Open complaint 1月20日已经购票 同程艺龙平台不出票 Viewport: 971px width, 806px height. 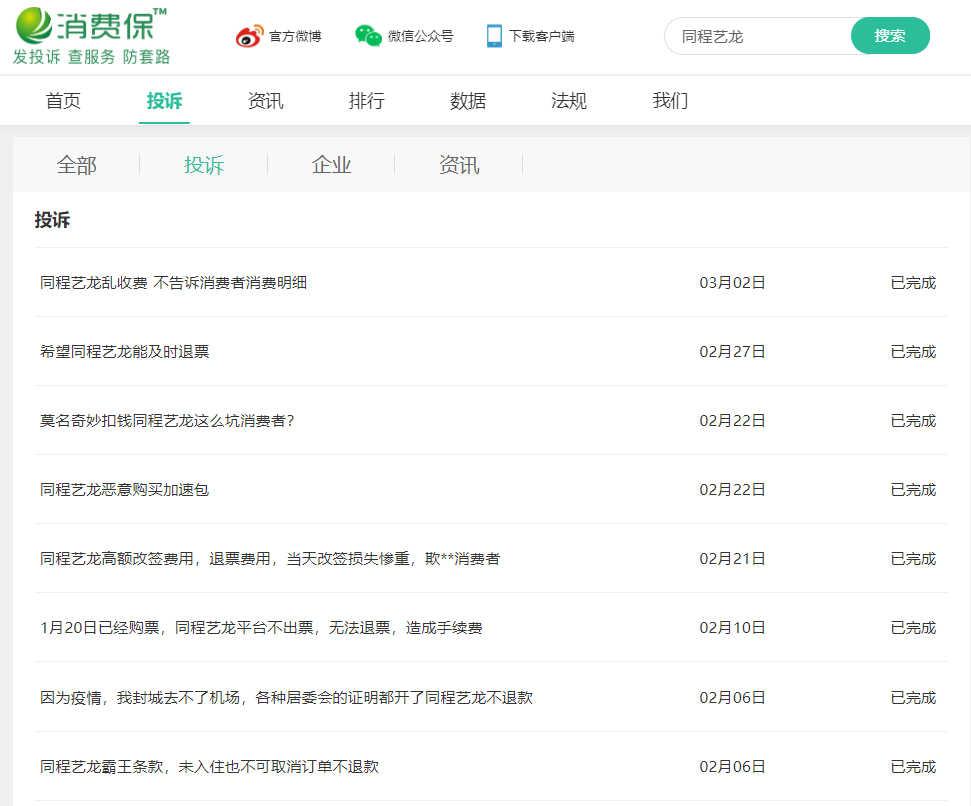point(261,628)
